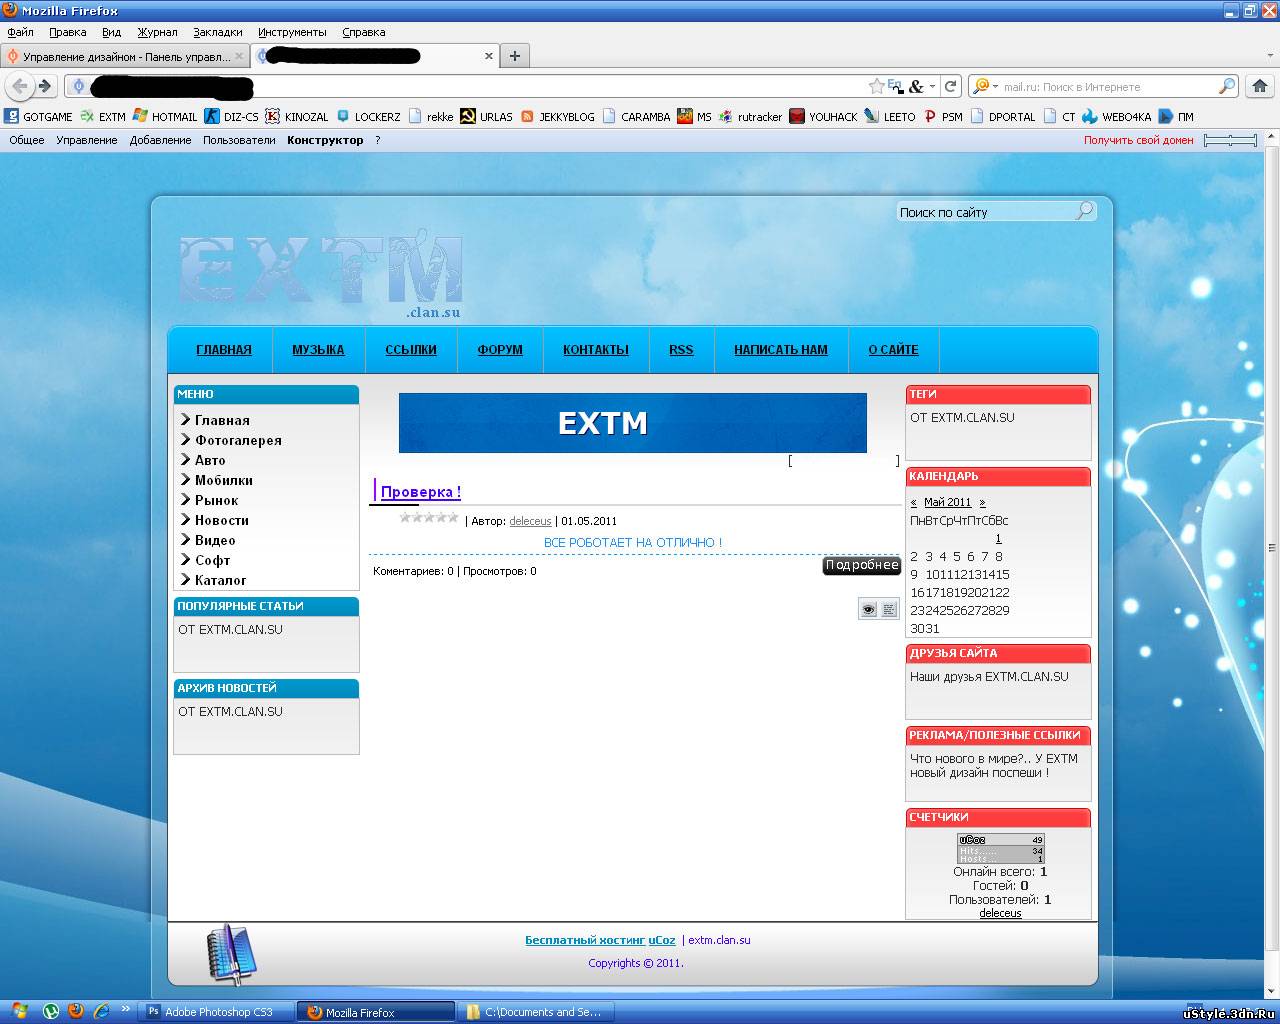Open the JEKKYBLOG bookmark
Image resolution: width=1280 pixels, height=1024 pixels.
(x=558, y=116)
